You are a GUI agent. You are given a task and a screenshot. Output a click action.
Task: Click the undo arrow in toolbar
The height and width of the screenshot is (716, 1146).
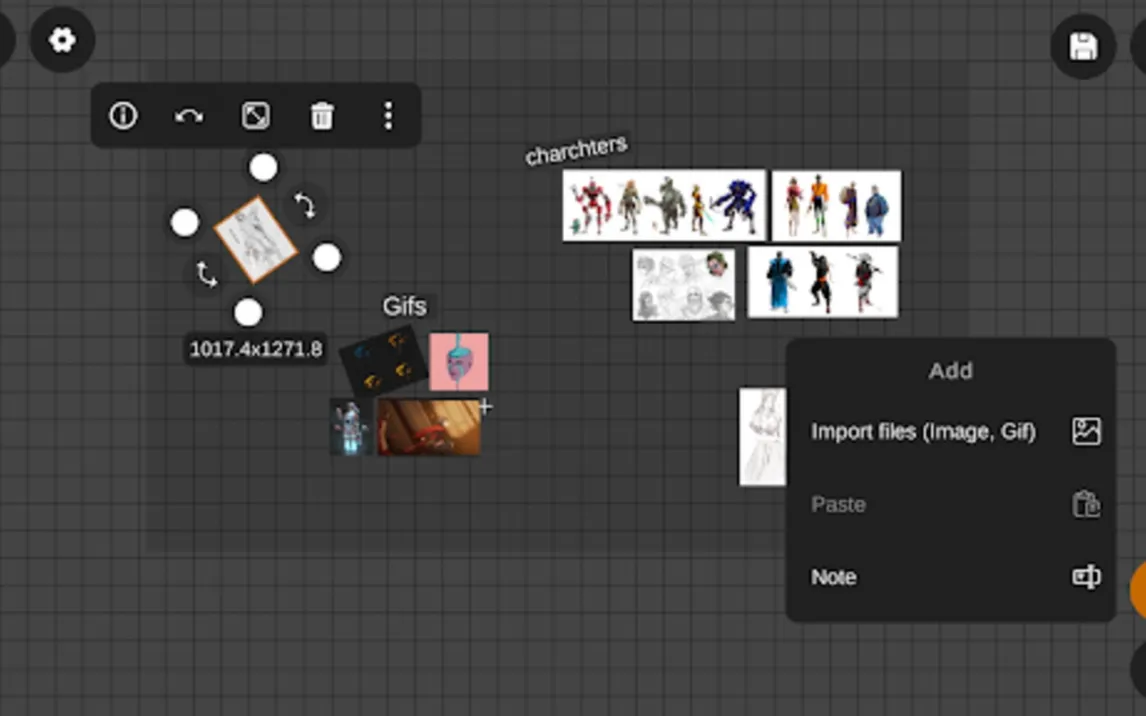(x=189, y=116)
